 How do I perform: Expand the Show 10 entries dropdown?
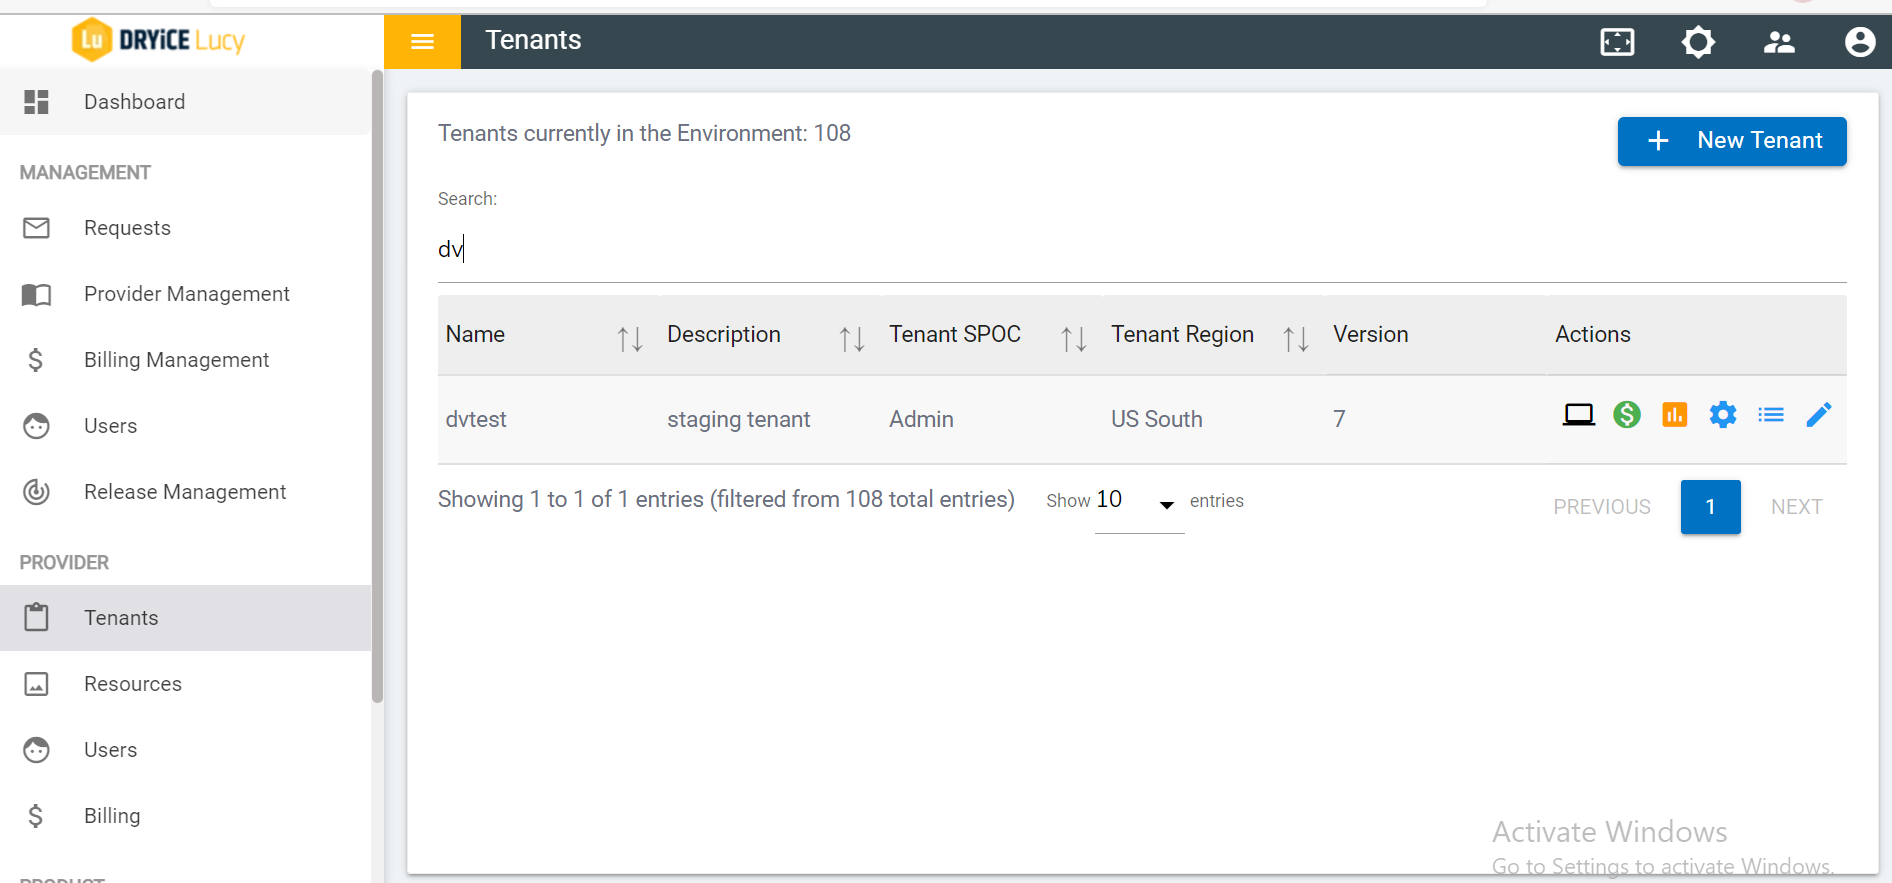(x=1139, y=502)
